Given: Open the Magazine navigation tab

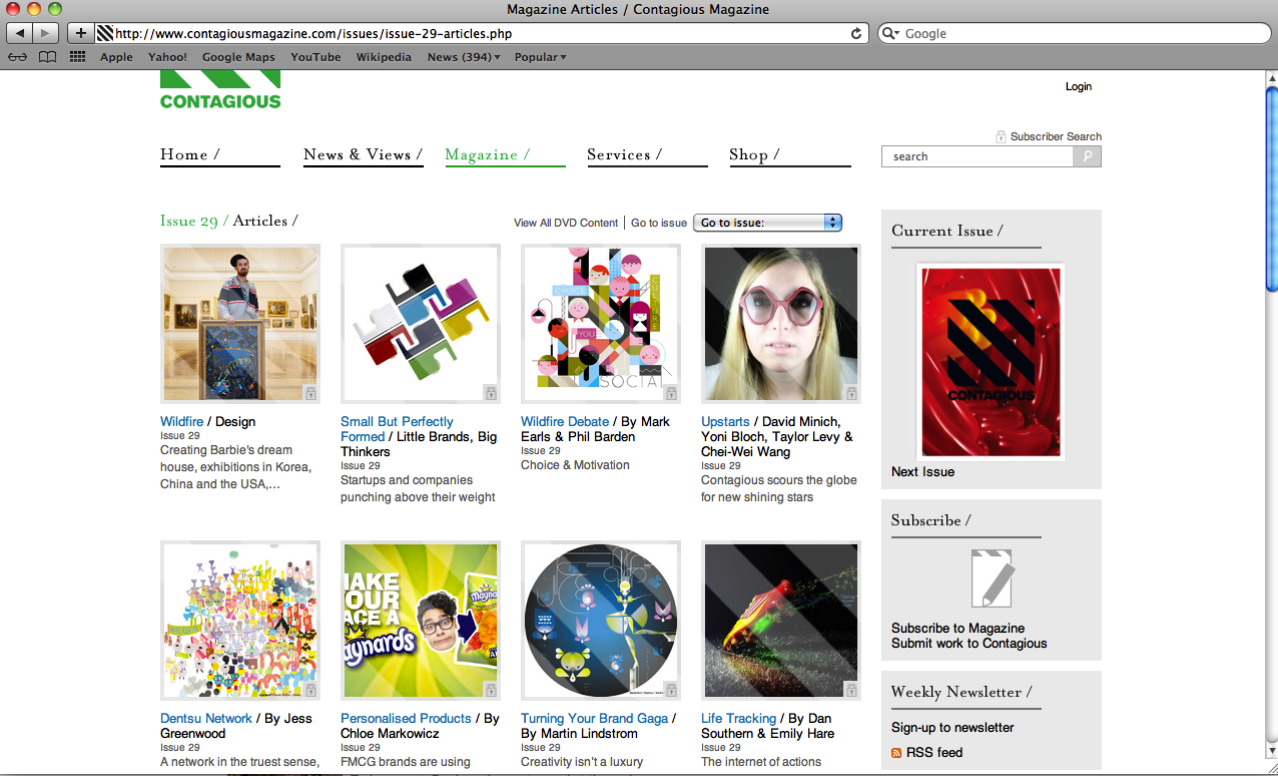Looking at the screenshot, I should coord(487,155).
